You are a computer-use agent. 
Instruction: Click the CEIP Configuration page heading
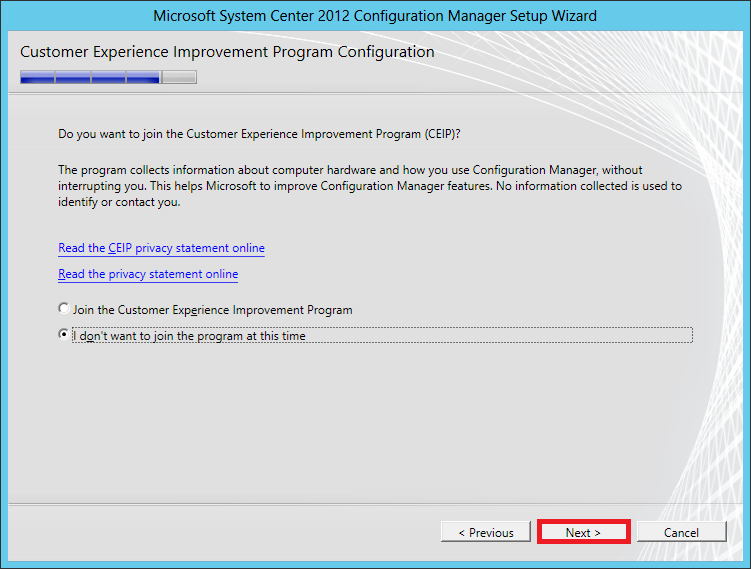point(227,52)
